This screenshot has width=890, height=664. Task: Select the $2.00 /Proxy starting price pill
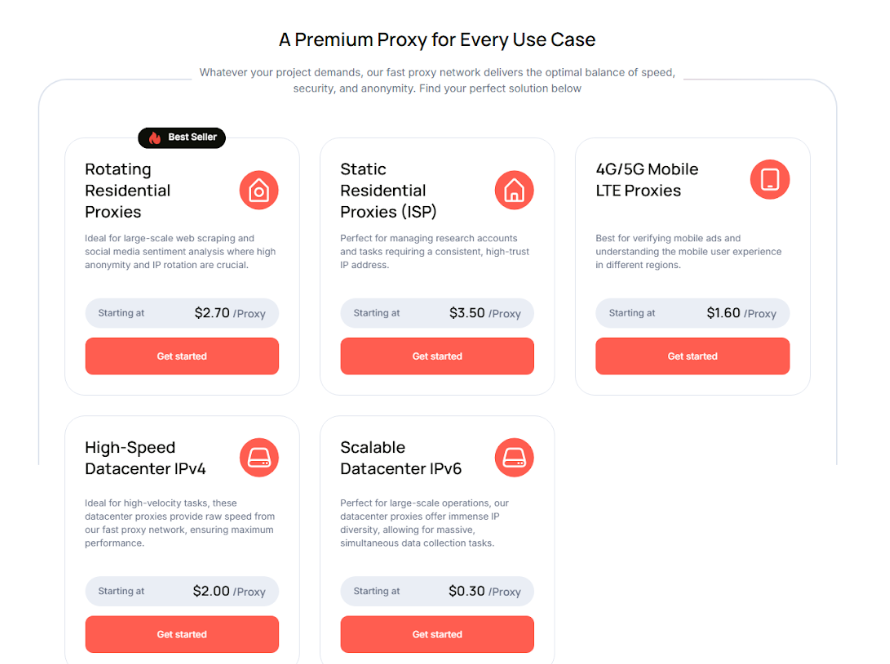coord(182,591)
